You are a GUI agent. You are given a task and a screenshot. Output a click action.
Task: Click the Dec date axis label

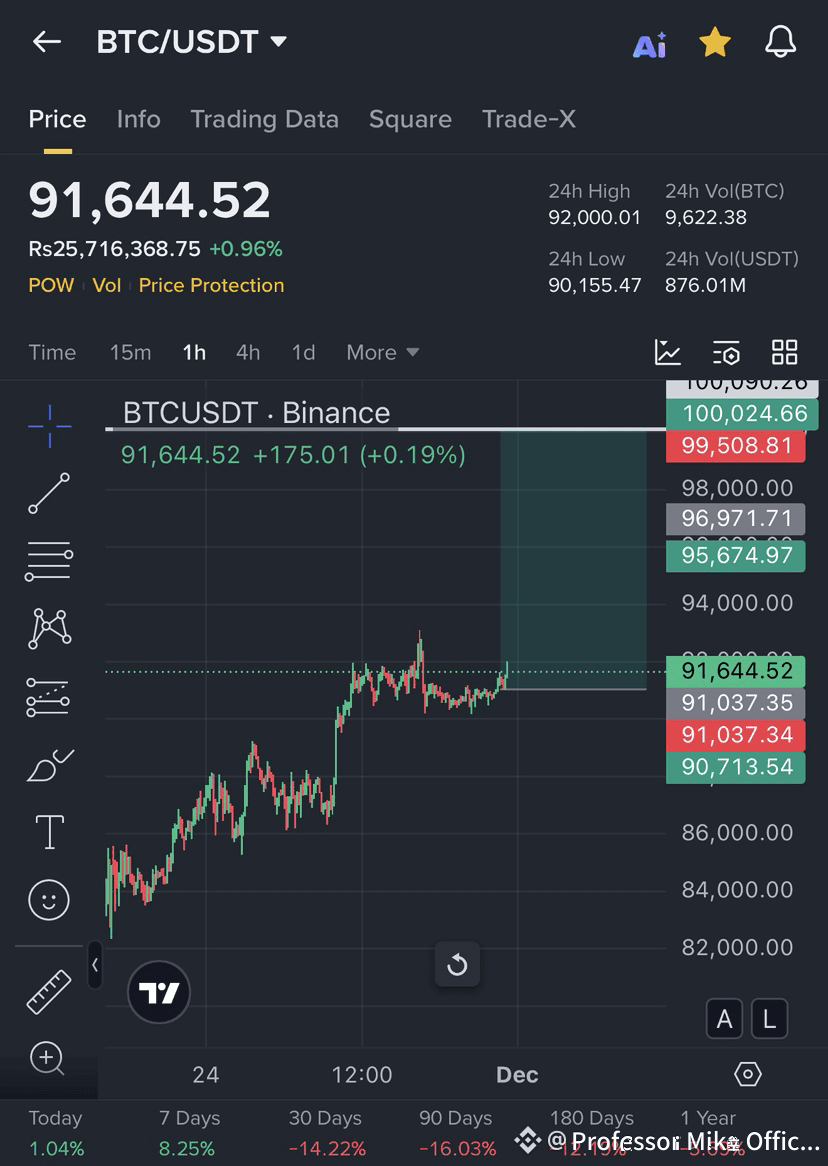(517, 1075)
